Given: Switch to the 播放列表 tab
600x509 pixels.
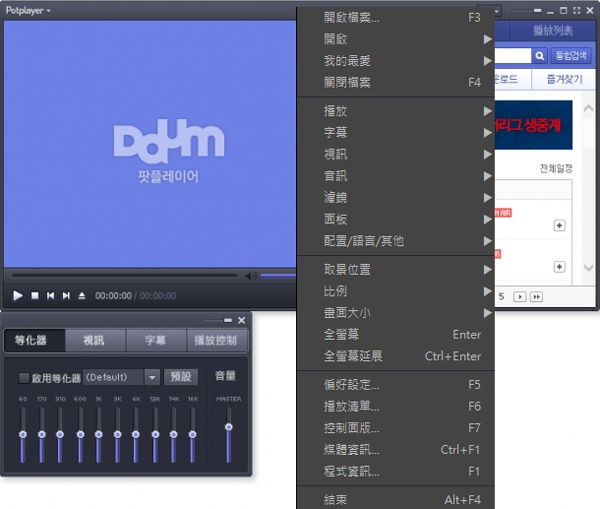Looking at the screenshot, I should (x=553, y=31).
